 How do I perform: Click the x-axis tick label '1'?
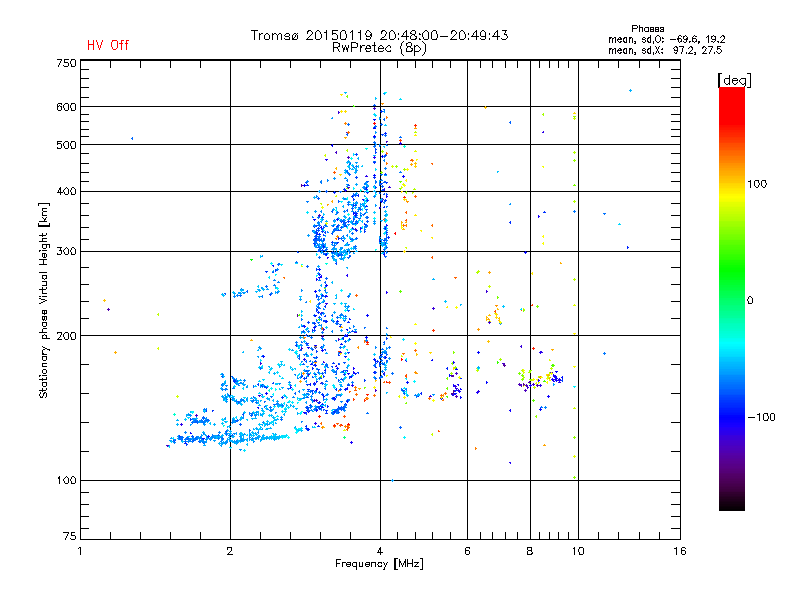tap(80, 551)
